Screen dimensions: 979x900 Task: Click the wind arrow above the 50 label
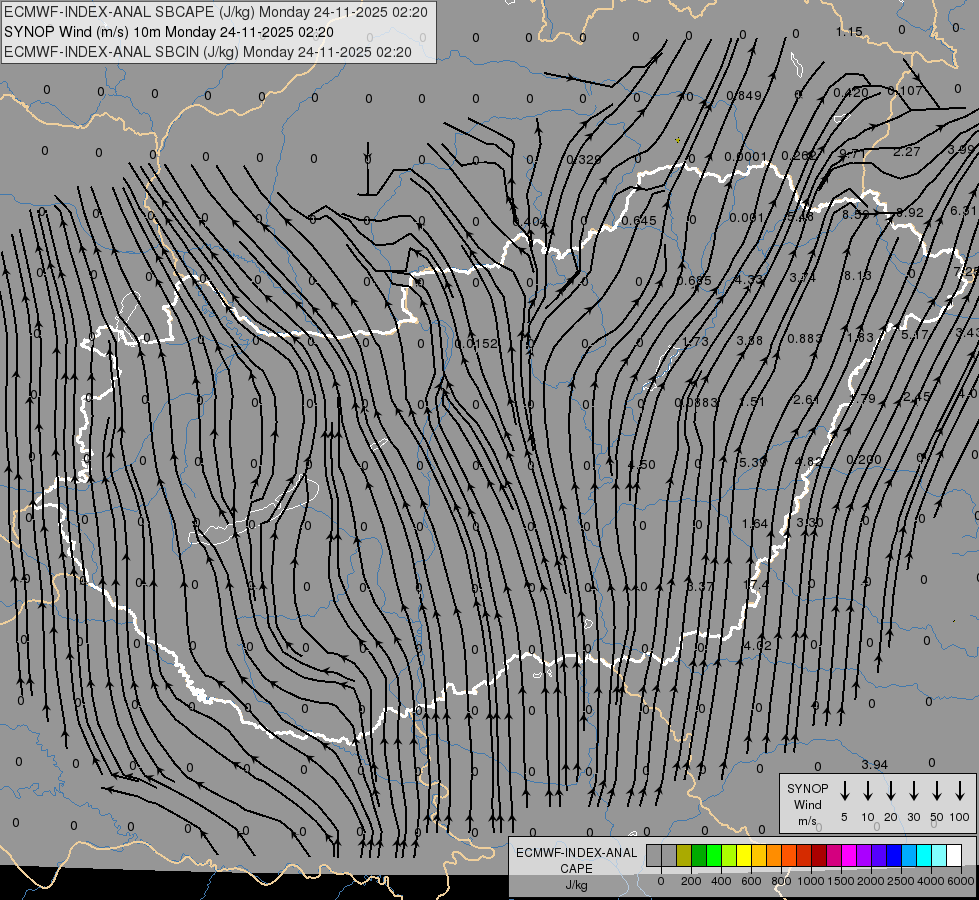(x=937, y=791)
